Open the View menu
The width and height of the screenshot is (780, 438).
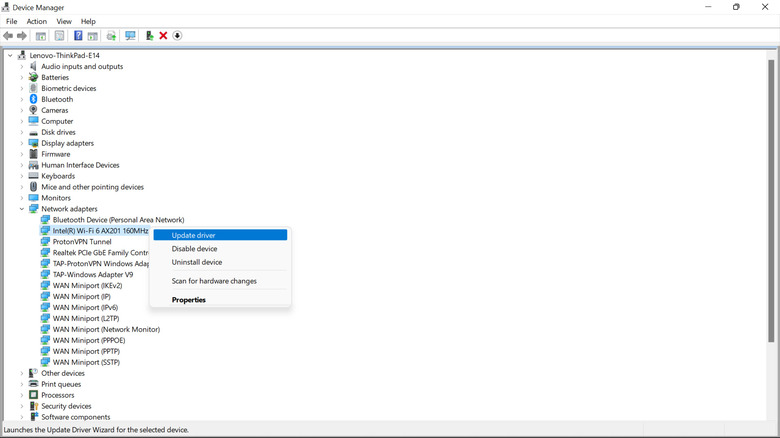pyautogui.click(x=64, y=21)
